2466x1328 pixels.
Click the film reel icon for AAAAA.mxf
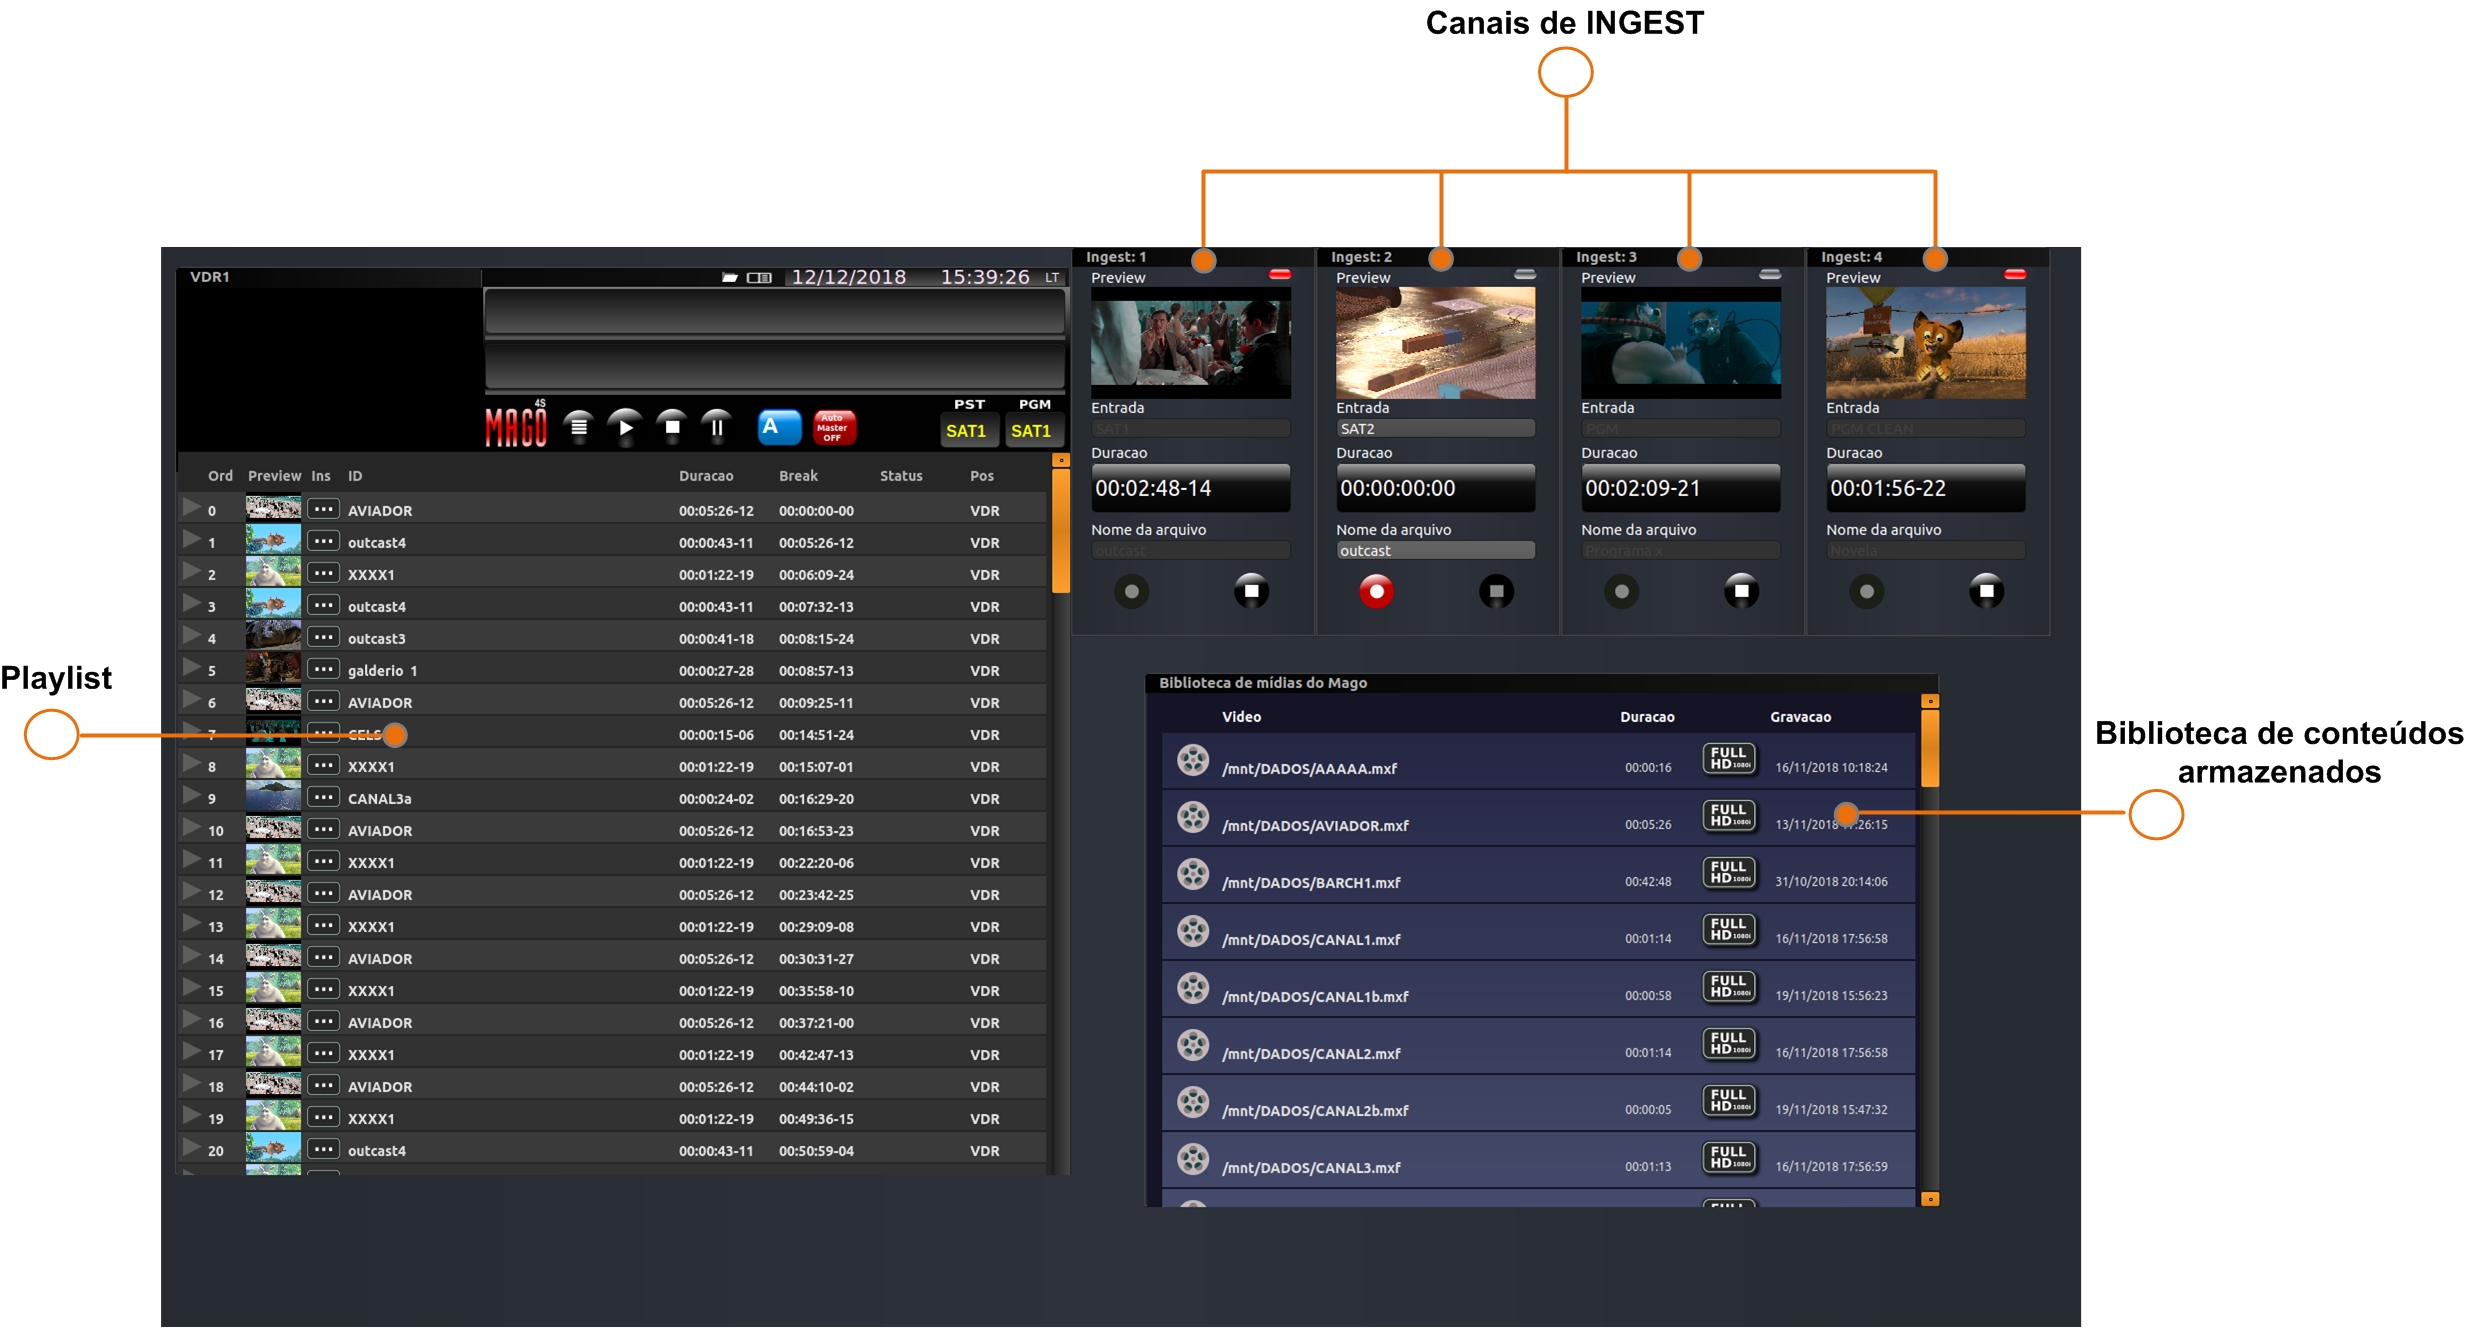[1192, 760]
